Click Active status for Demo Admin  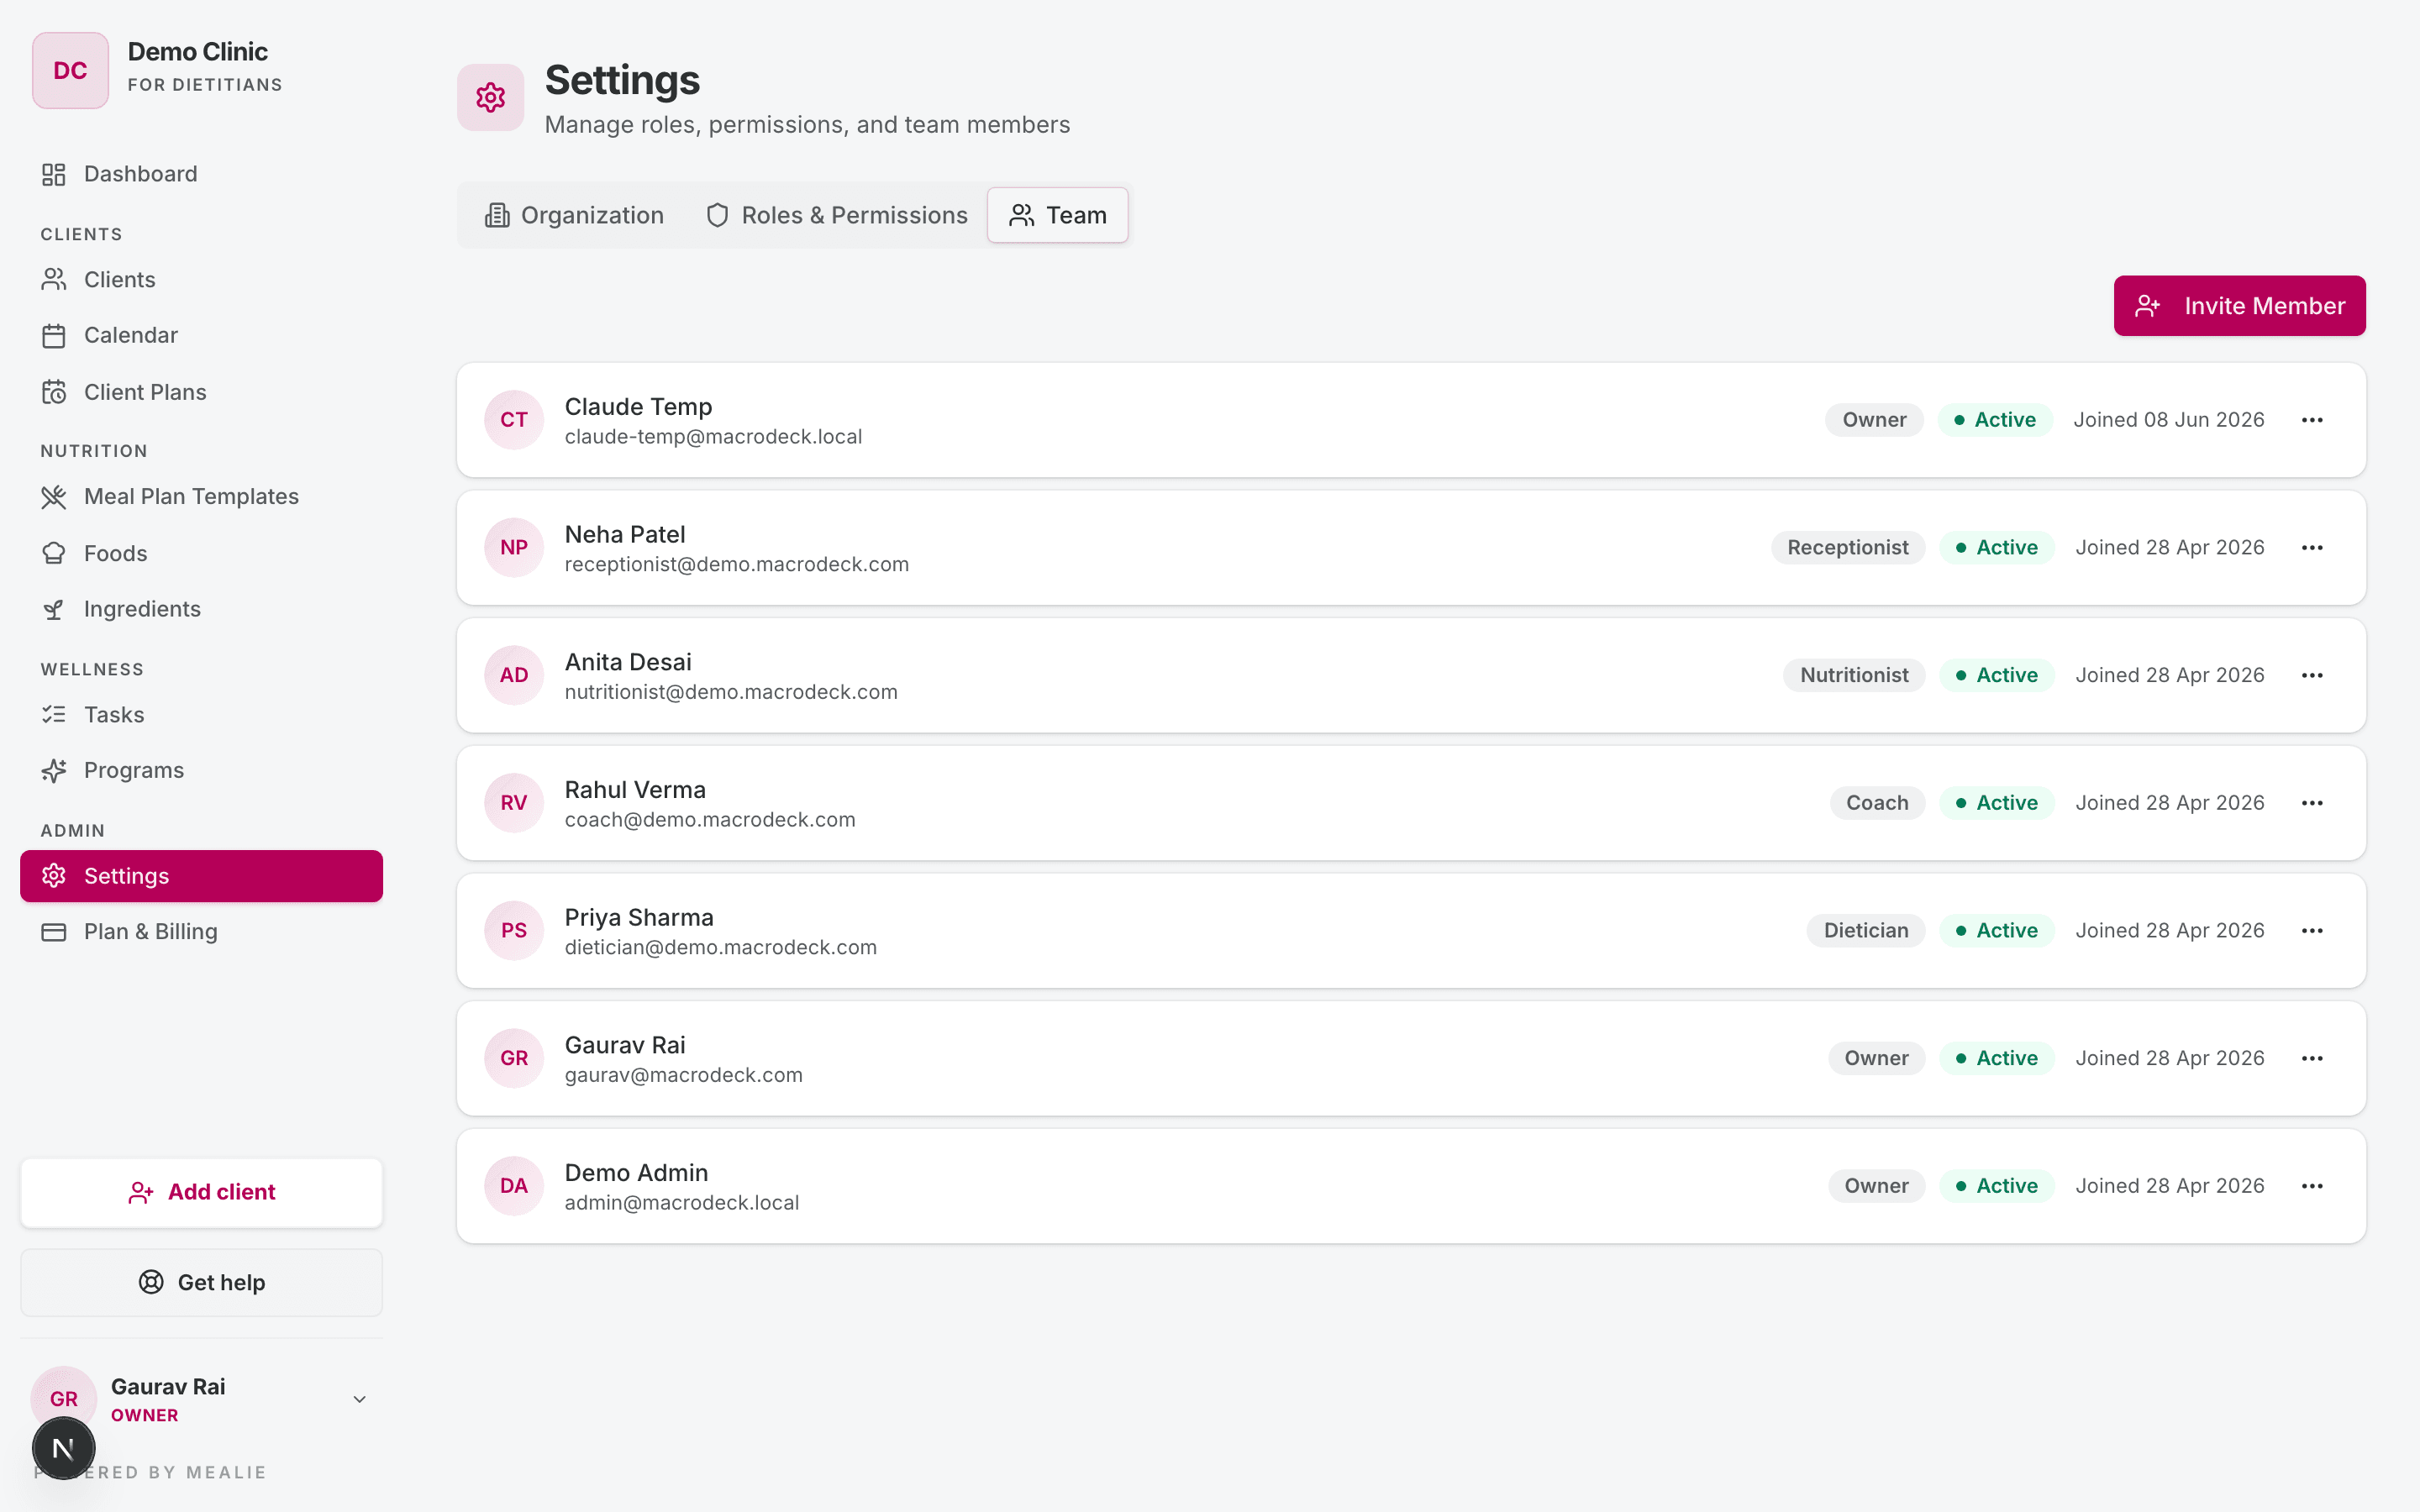pos(1996,1186)
